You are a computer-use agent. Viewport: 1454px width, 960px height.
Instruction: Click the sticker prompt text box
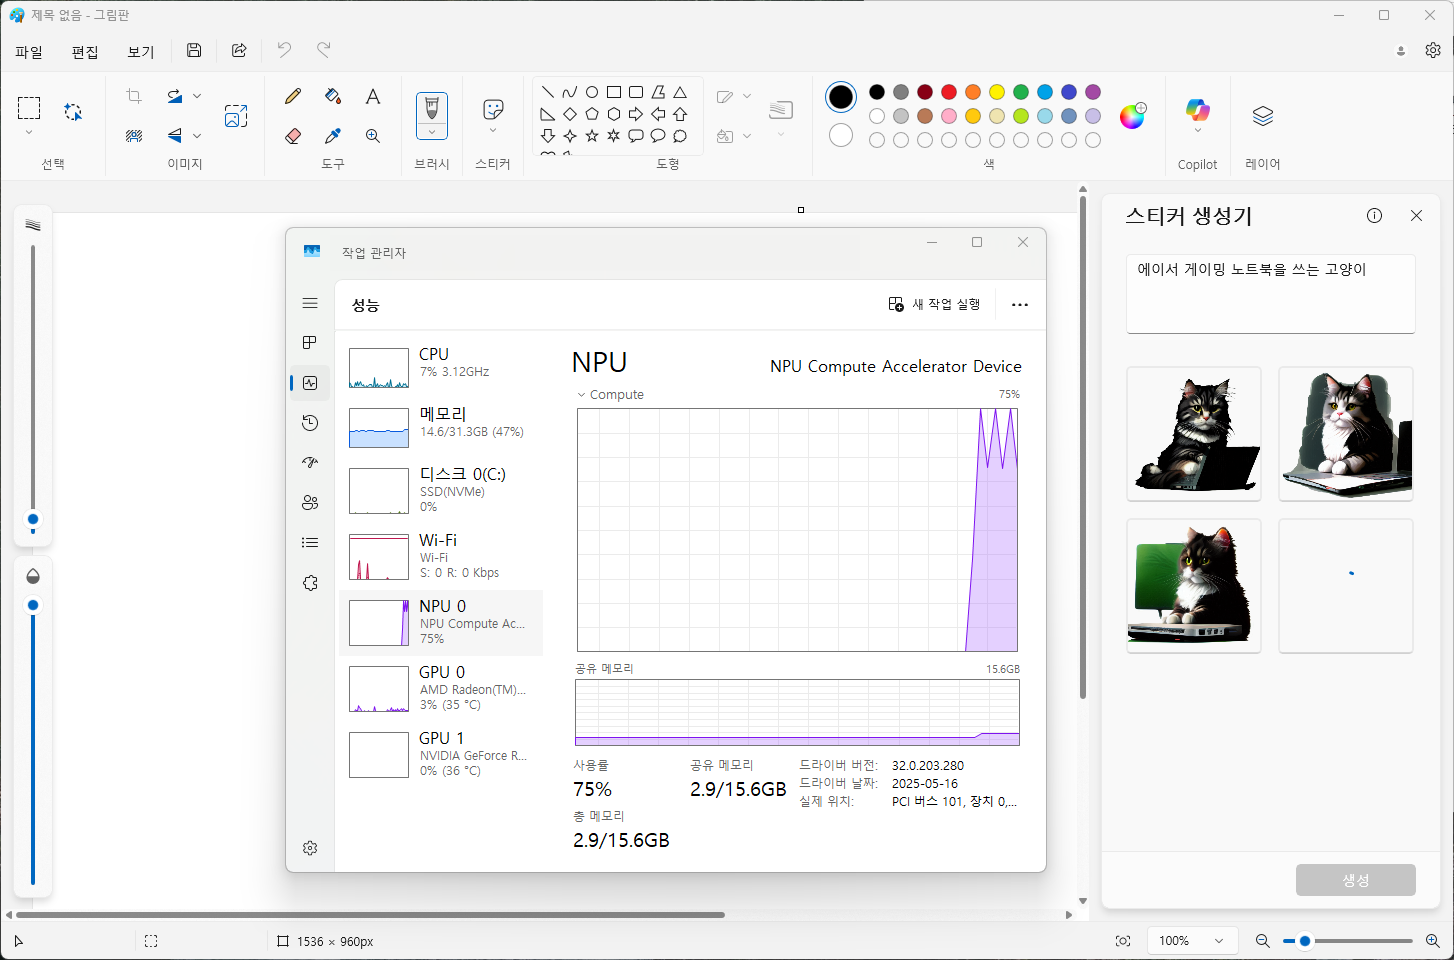(x=1270, y=293)
